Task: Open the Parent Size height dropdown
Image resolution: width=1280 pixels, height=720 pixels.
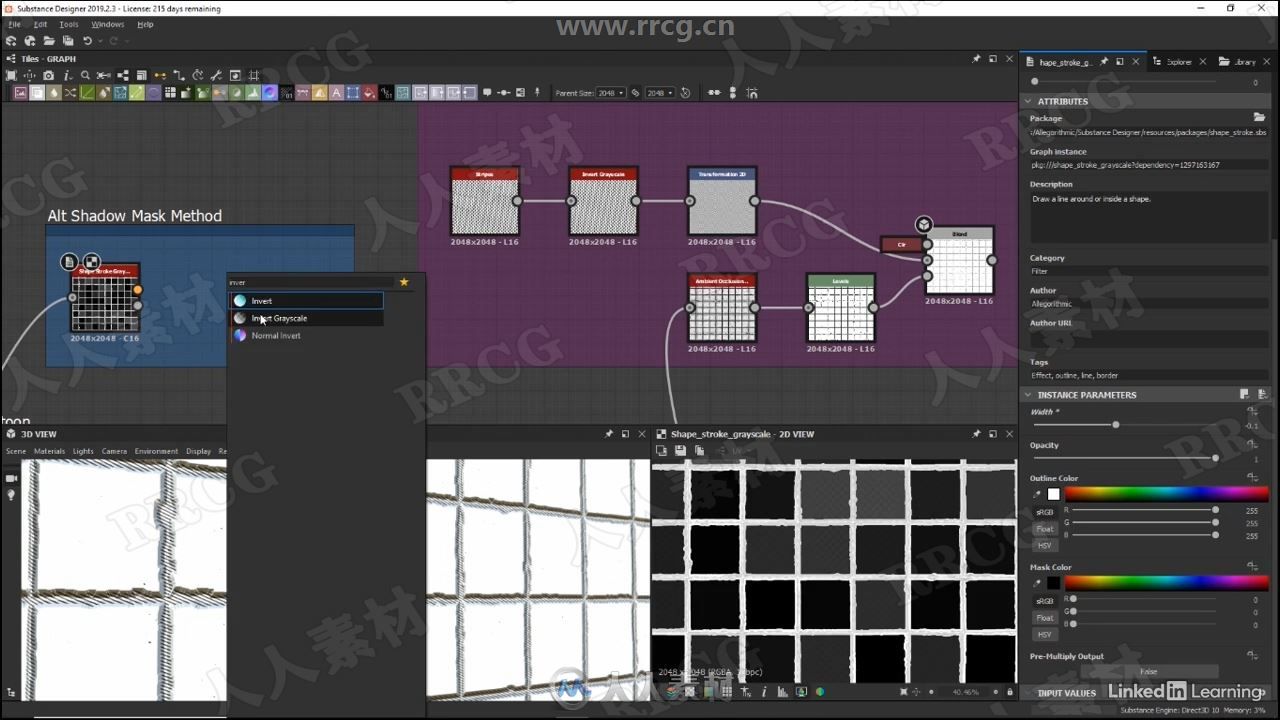Action: point(659,93)
